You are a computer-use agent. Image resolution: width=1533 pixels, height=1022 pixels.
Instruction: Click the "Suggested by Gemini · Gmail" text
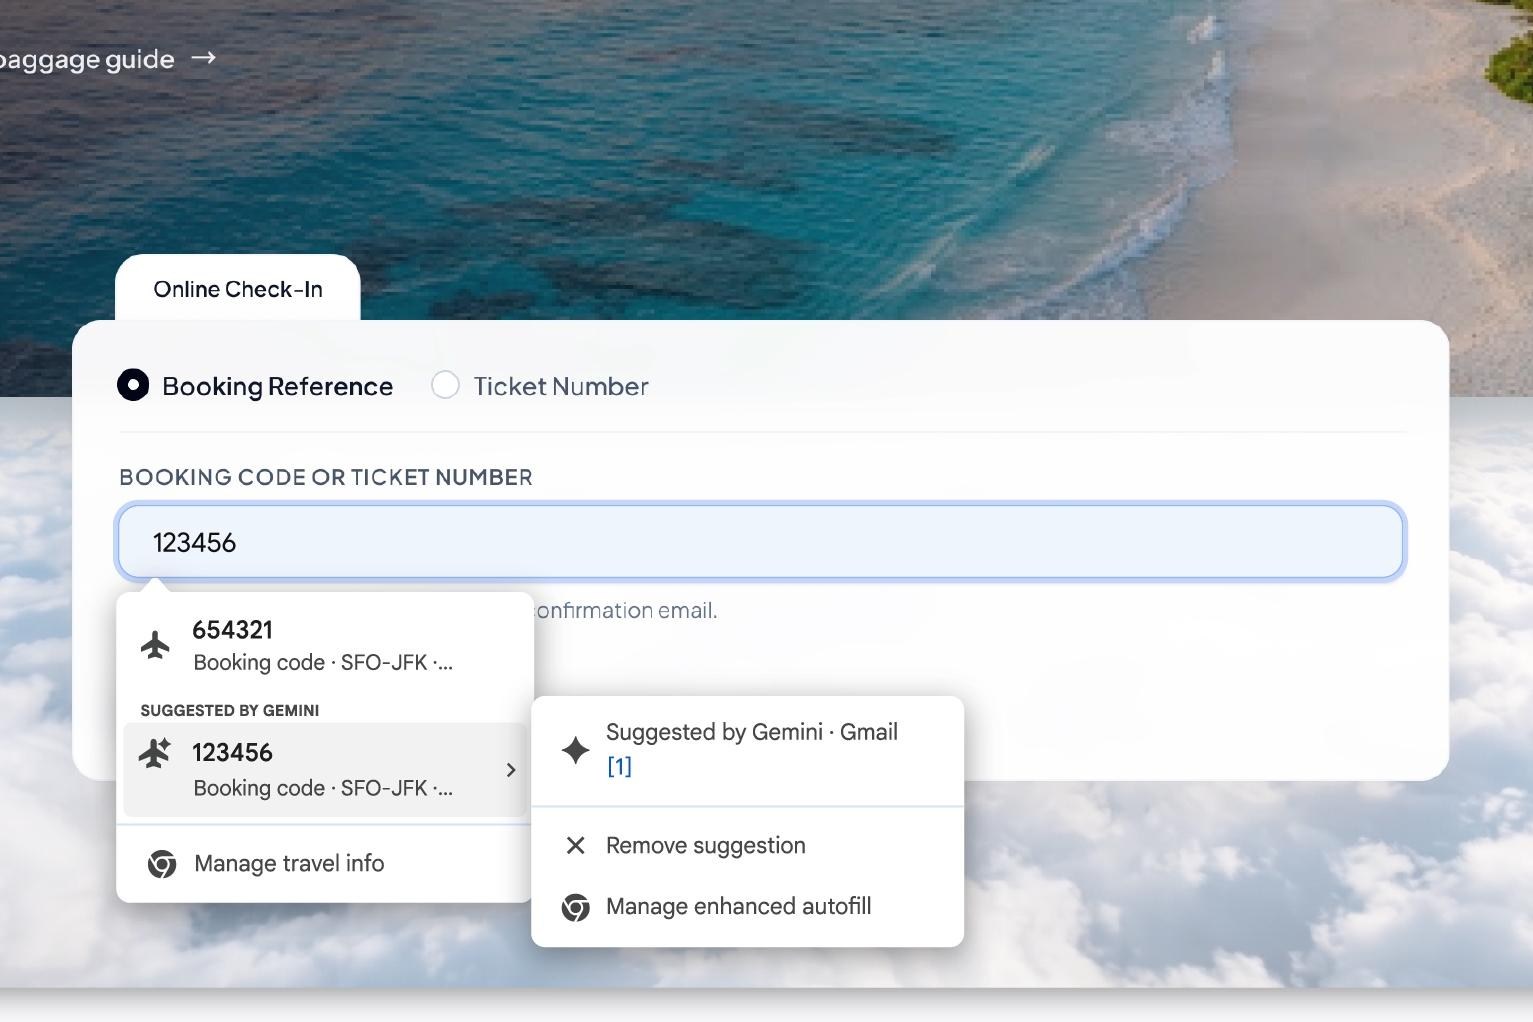click(752, 732)
